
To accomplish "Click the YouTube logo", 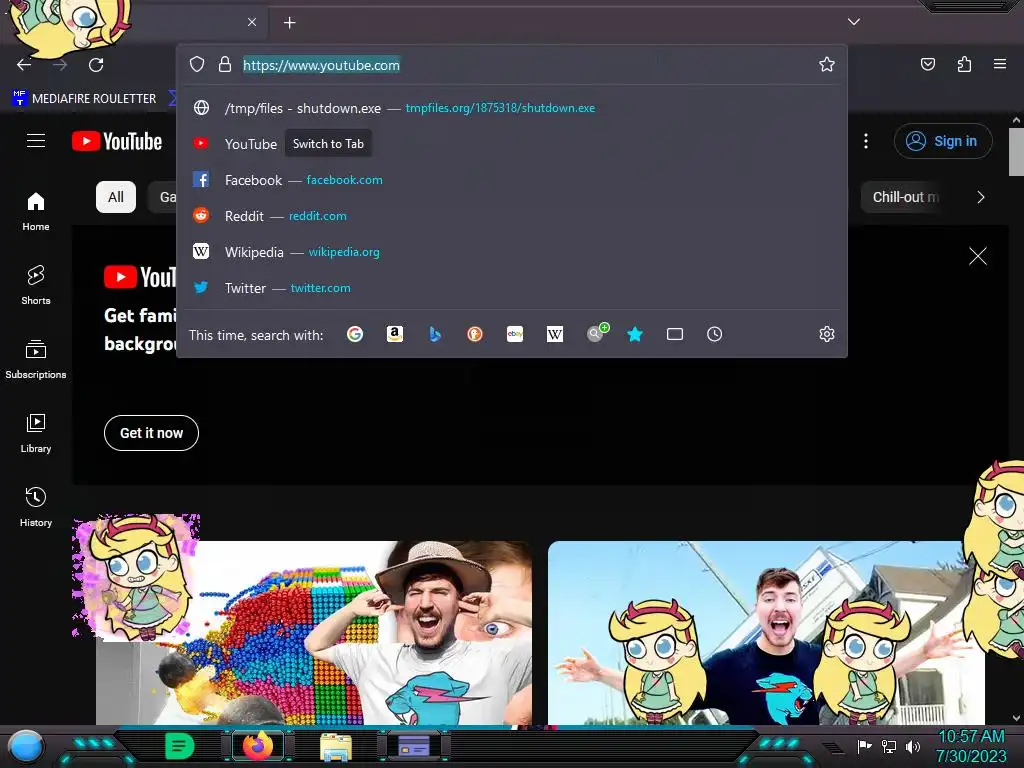I will (x=117, y=141).
